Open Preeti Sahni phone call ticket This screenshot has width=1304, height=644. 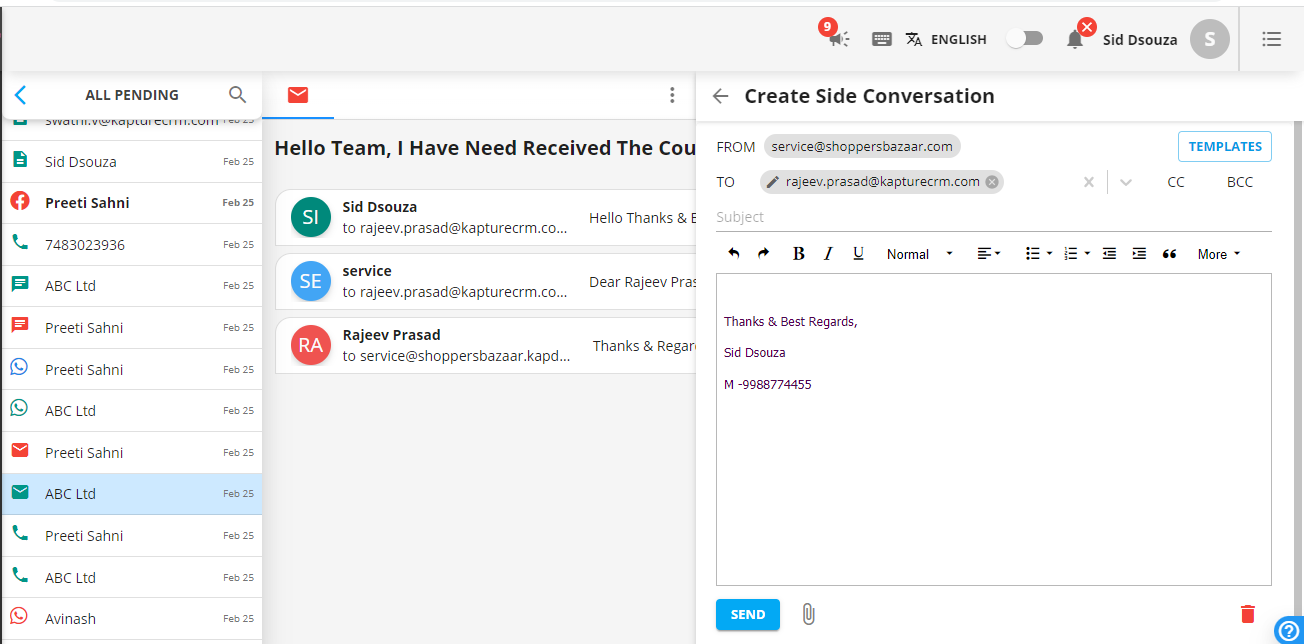tap(132, 535)
